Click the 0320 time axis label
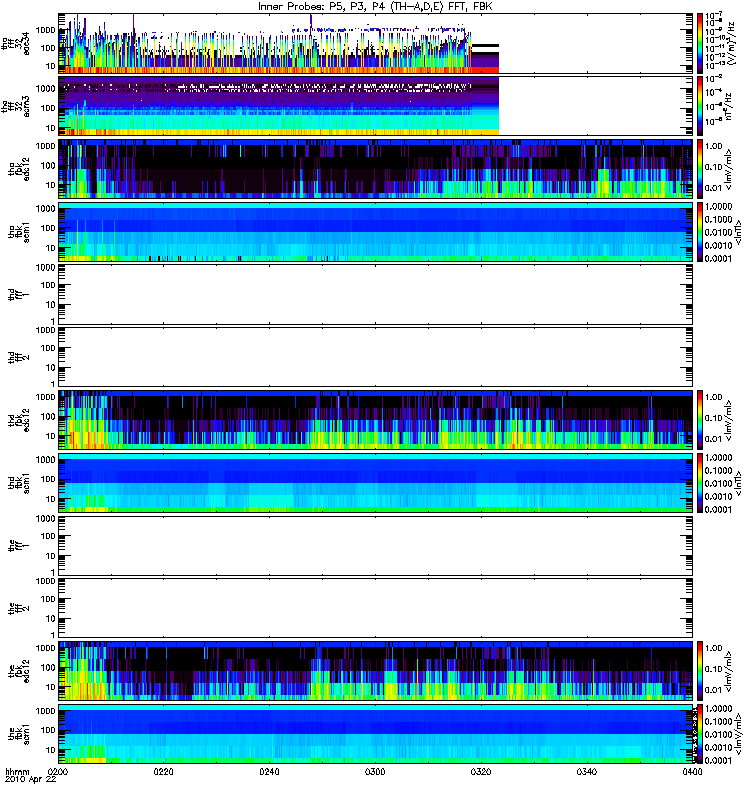 pos(481,771)
